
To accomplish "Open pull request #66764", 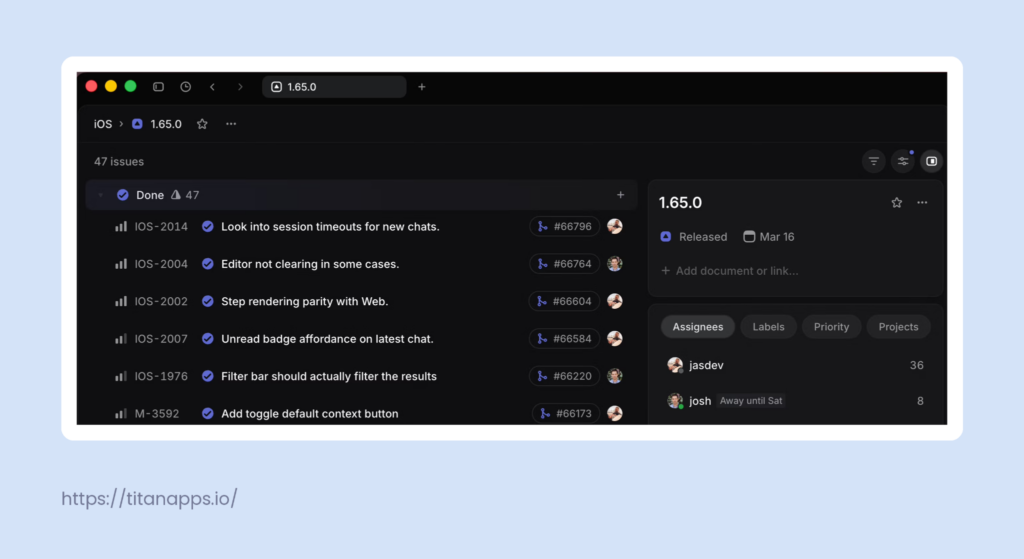I will 564,264.
